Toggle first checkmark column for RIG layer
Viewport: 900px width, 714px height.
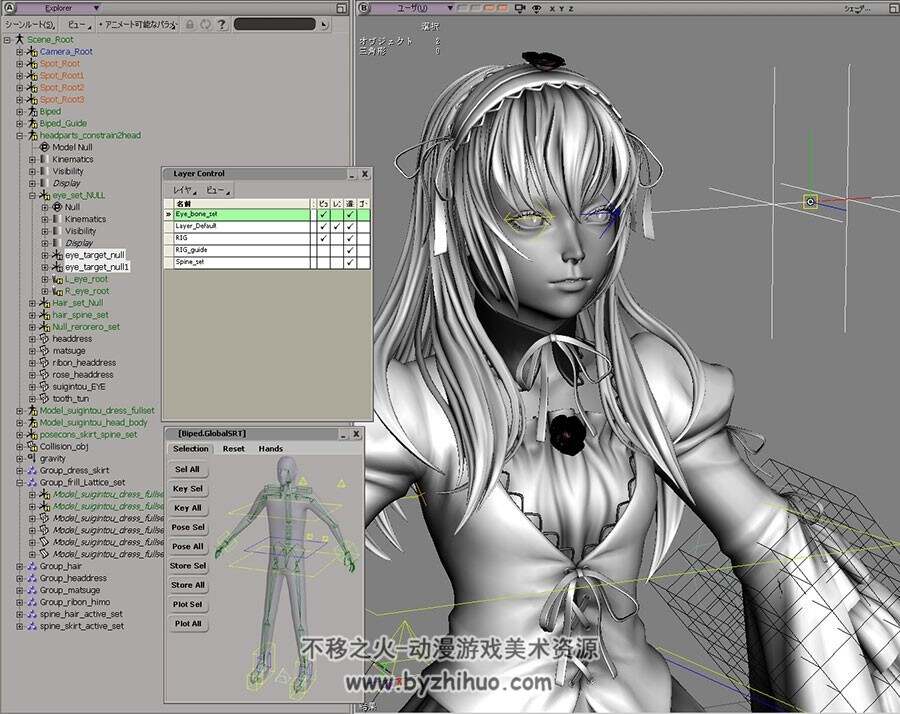click(x=323, y=238)
